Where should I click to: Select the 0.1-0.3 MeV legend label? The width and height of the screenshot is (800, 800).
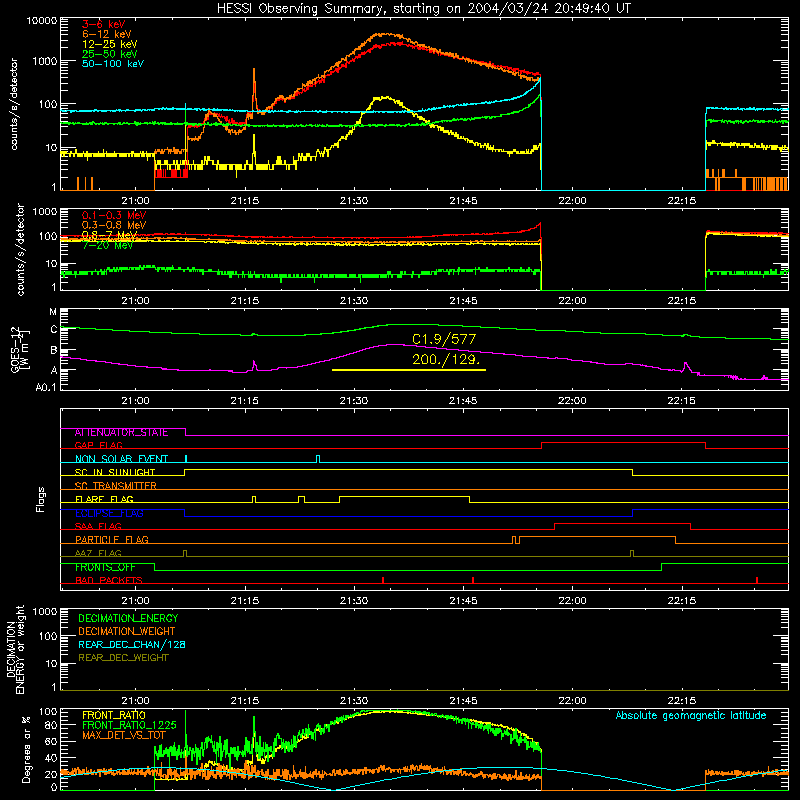pos(114,215)
